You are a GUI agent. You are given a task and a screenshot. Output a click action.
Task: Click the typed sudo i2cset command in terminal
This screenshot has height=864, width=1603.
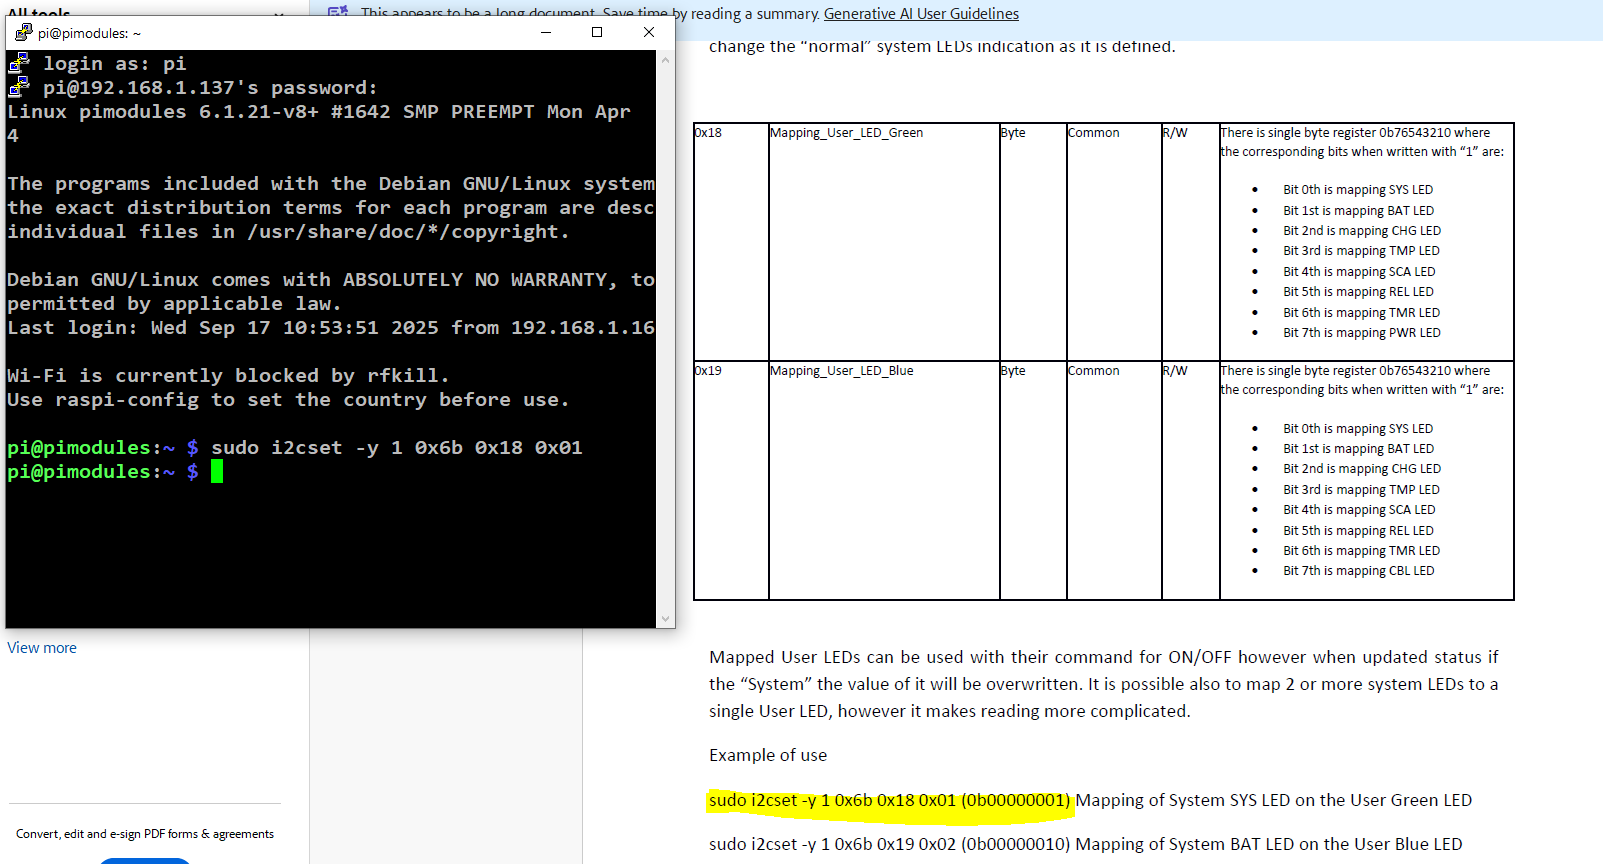[396, 448]
